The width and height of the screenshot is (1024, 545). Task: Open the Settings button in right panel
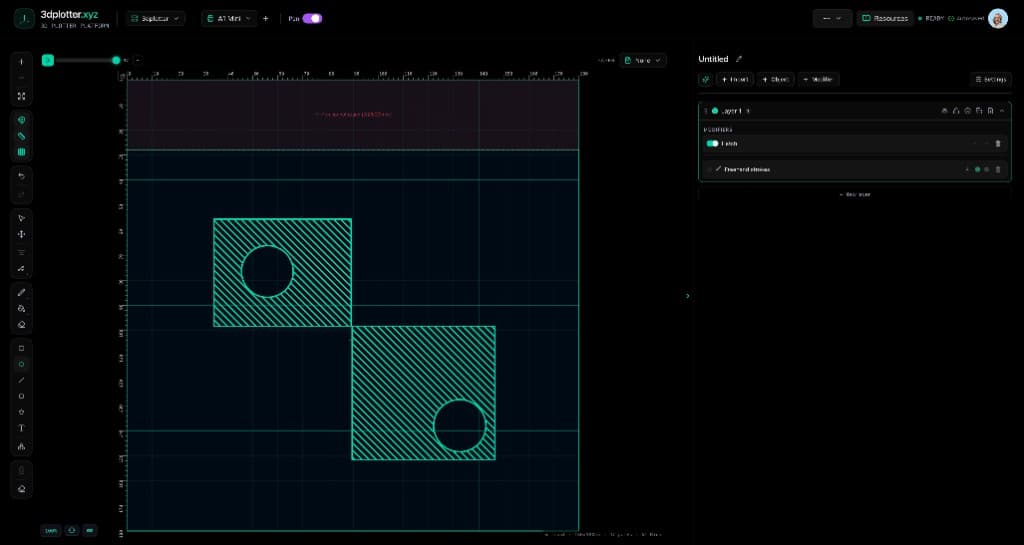(x=991, y=79)
